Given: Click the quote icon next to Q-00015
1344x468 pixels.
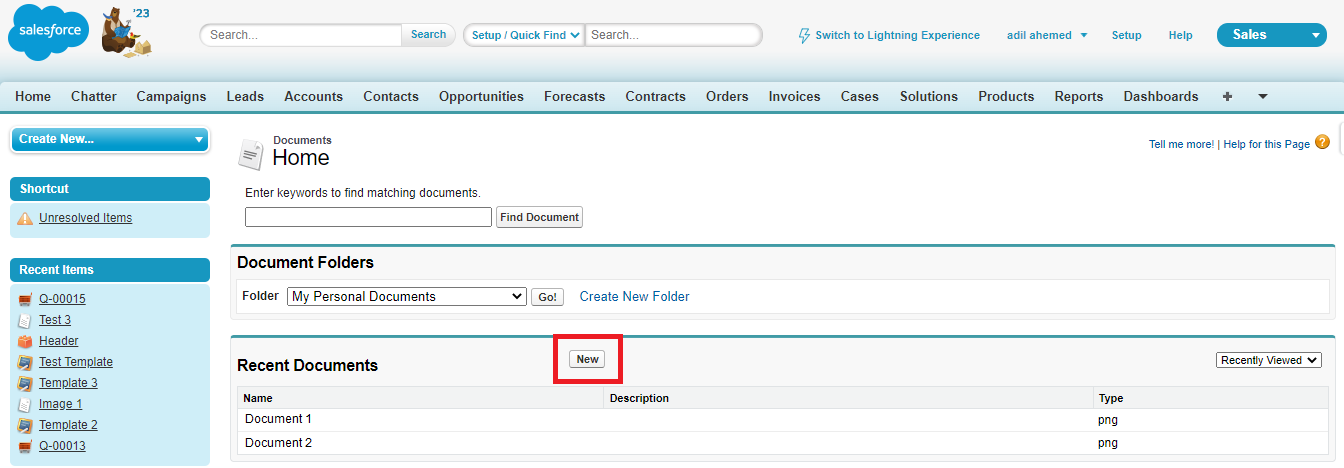Looking at the screenshot, I should pos(25,299).
